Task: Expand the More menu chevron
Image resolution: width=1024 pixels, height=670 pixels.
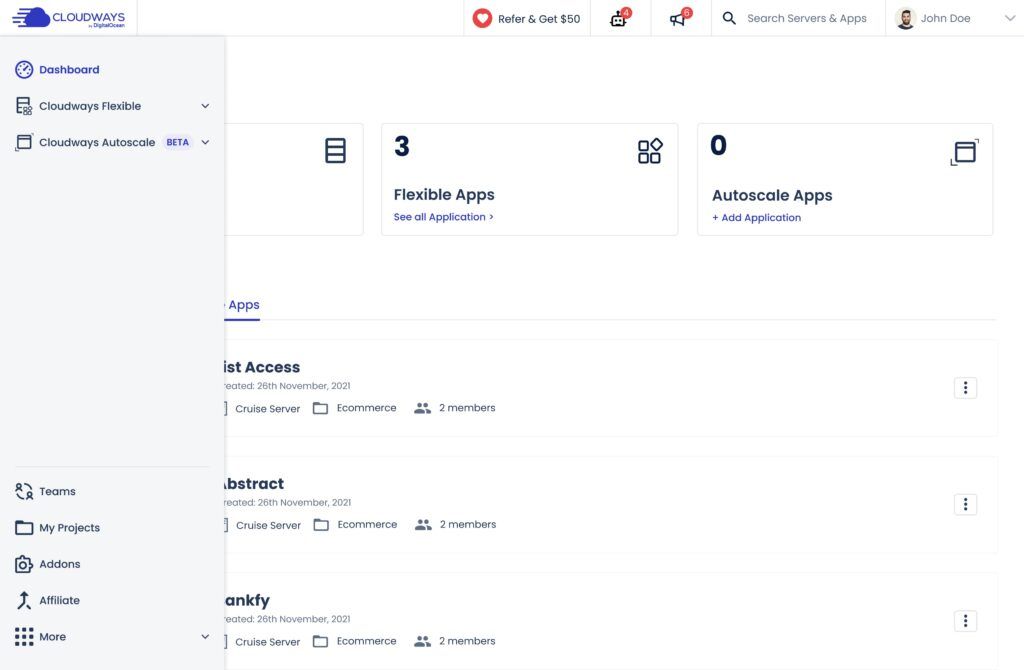Action: coord(205,637)
